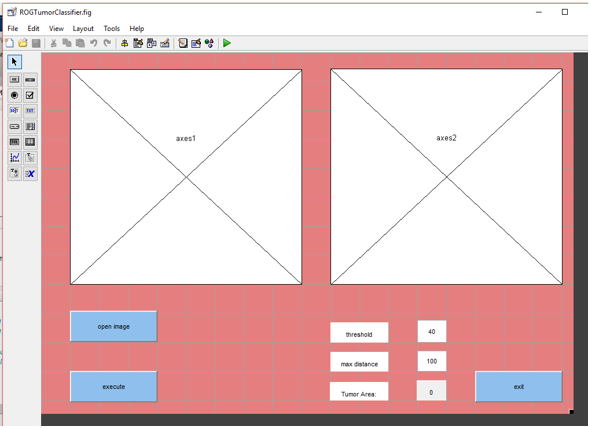
Task: Pick the Listbox component
Action: click(30, 126)
